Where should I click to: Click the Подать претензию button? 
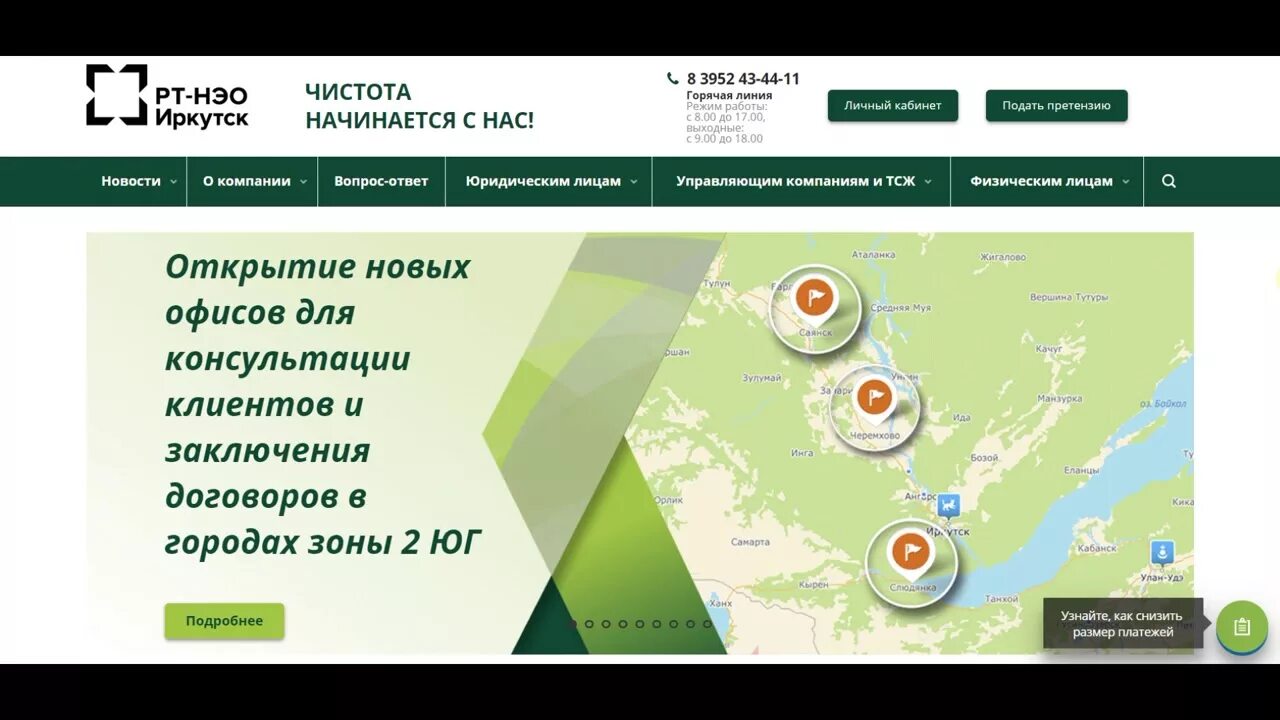(1057, 106)
